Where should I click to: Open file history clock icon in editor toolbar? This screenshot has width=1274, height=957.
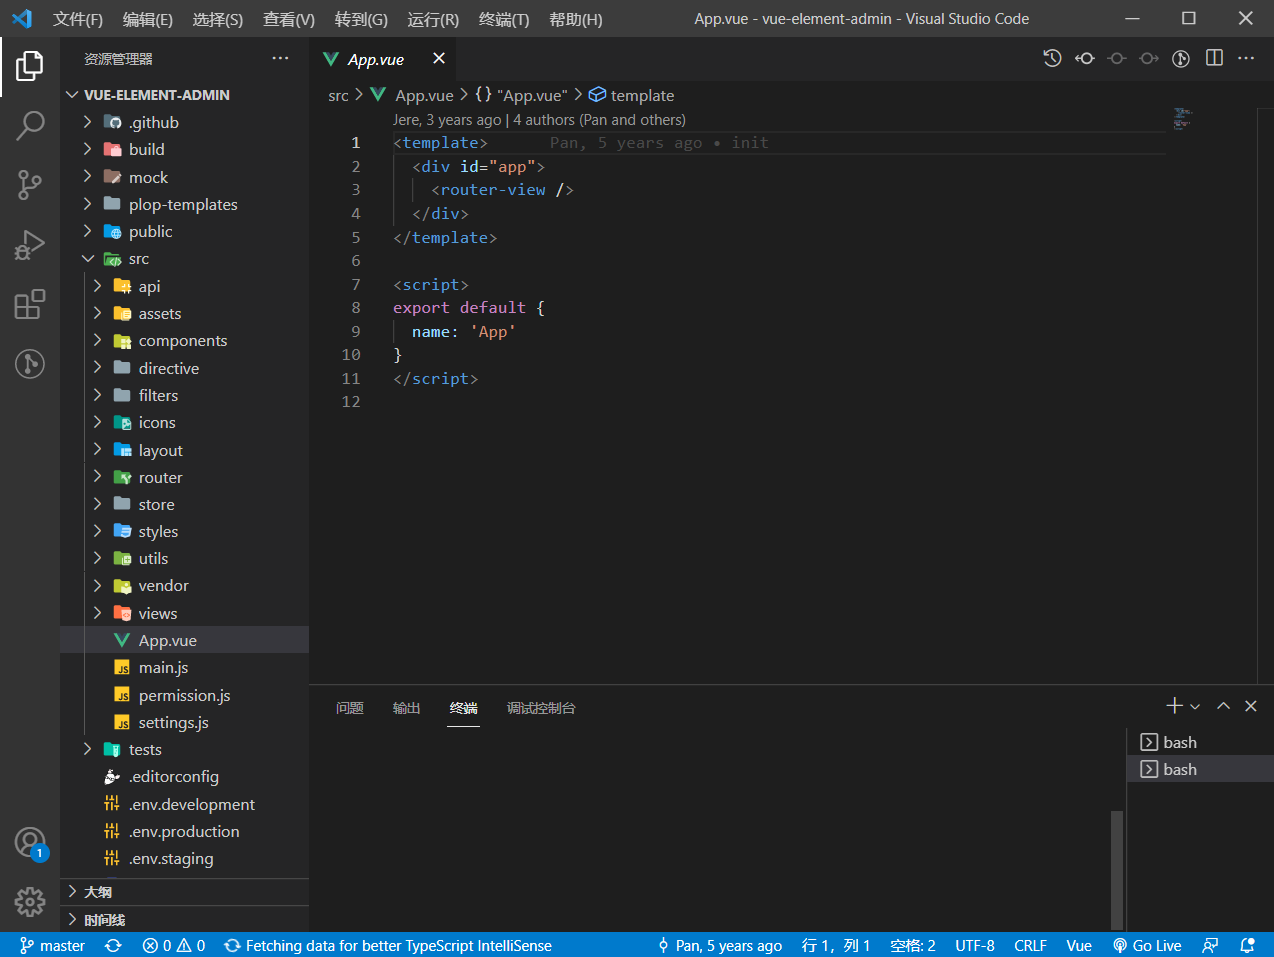(1052, 58)
